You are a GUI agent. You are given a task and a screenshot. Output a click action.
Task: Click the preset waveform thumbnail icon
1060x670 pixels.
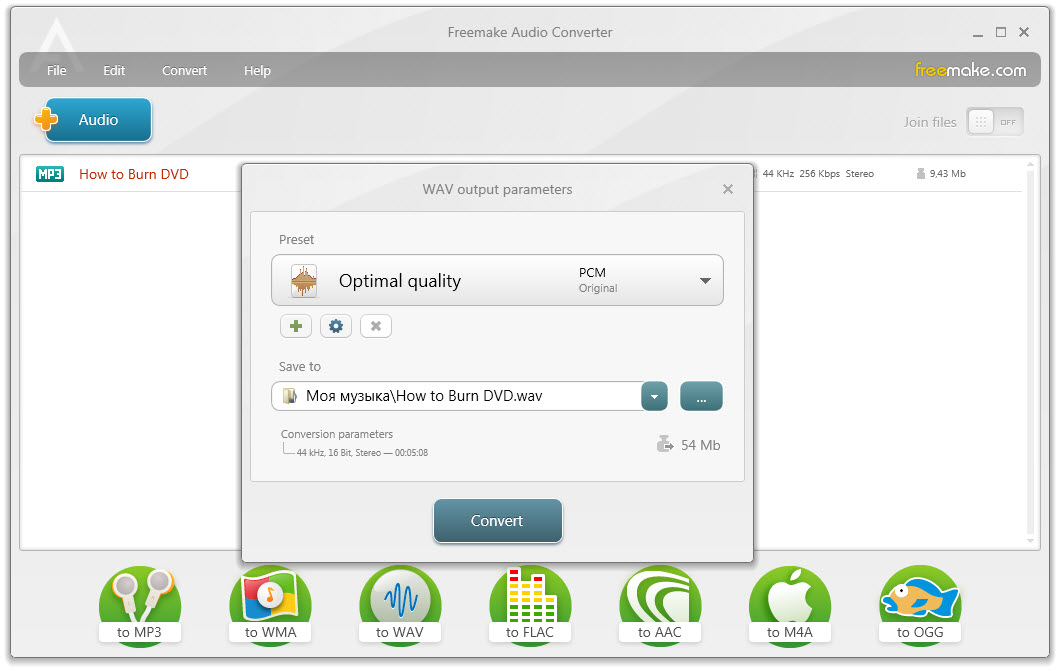pos(304,281)
